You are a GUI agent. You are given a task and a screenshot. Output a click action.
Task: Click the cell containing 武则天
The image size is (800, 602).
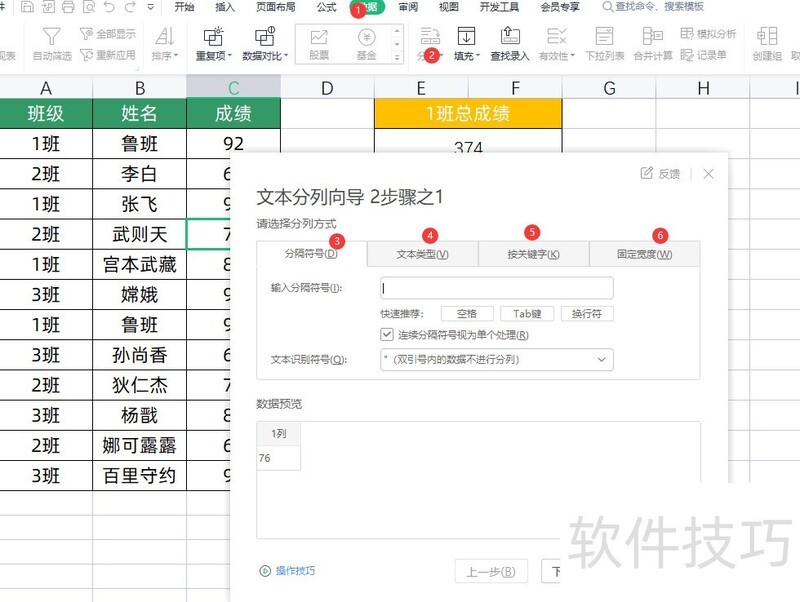click(140, 235)
